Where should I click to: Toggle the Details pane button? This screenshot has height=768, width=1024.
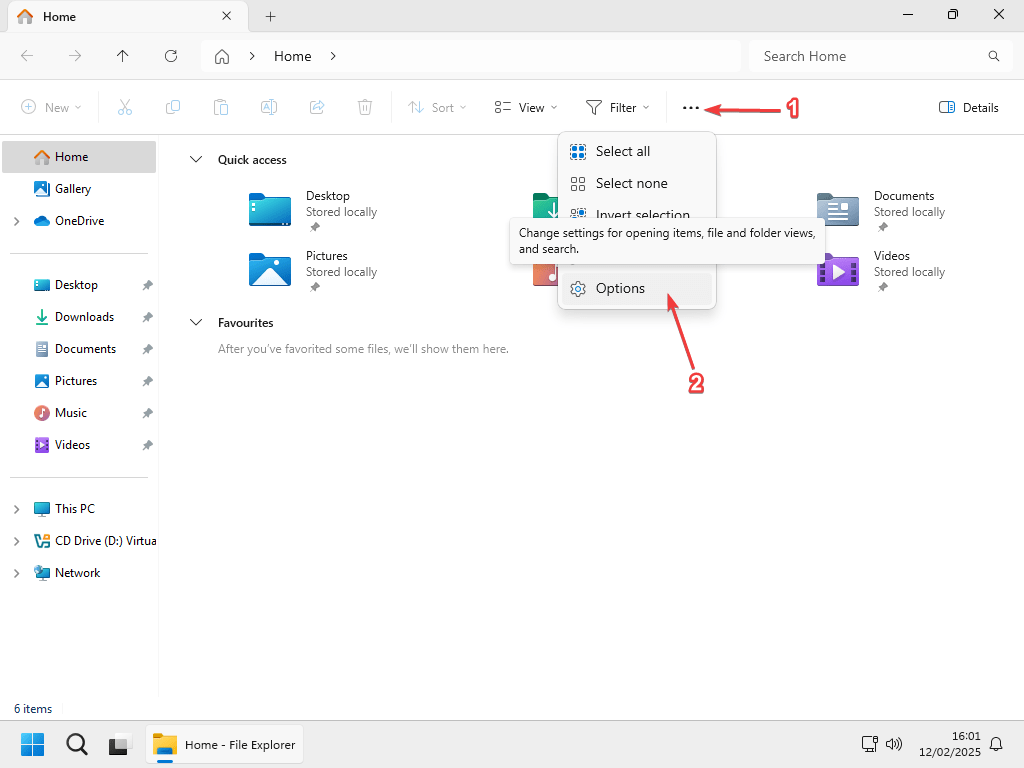click(968, 108)
